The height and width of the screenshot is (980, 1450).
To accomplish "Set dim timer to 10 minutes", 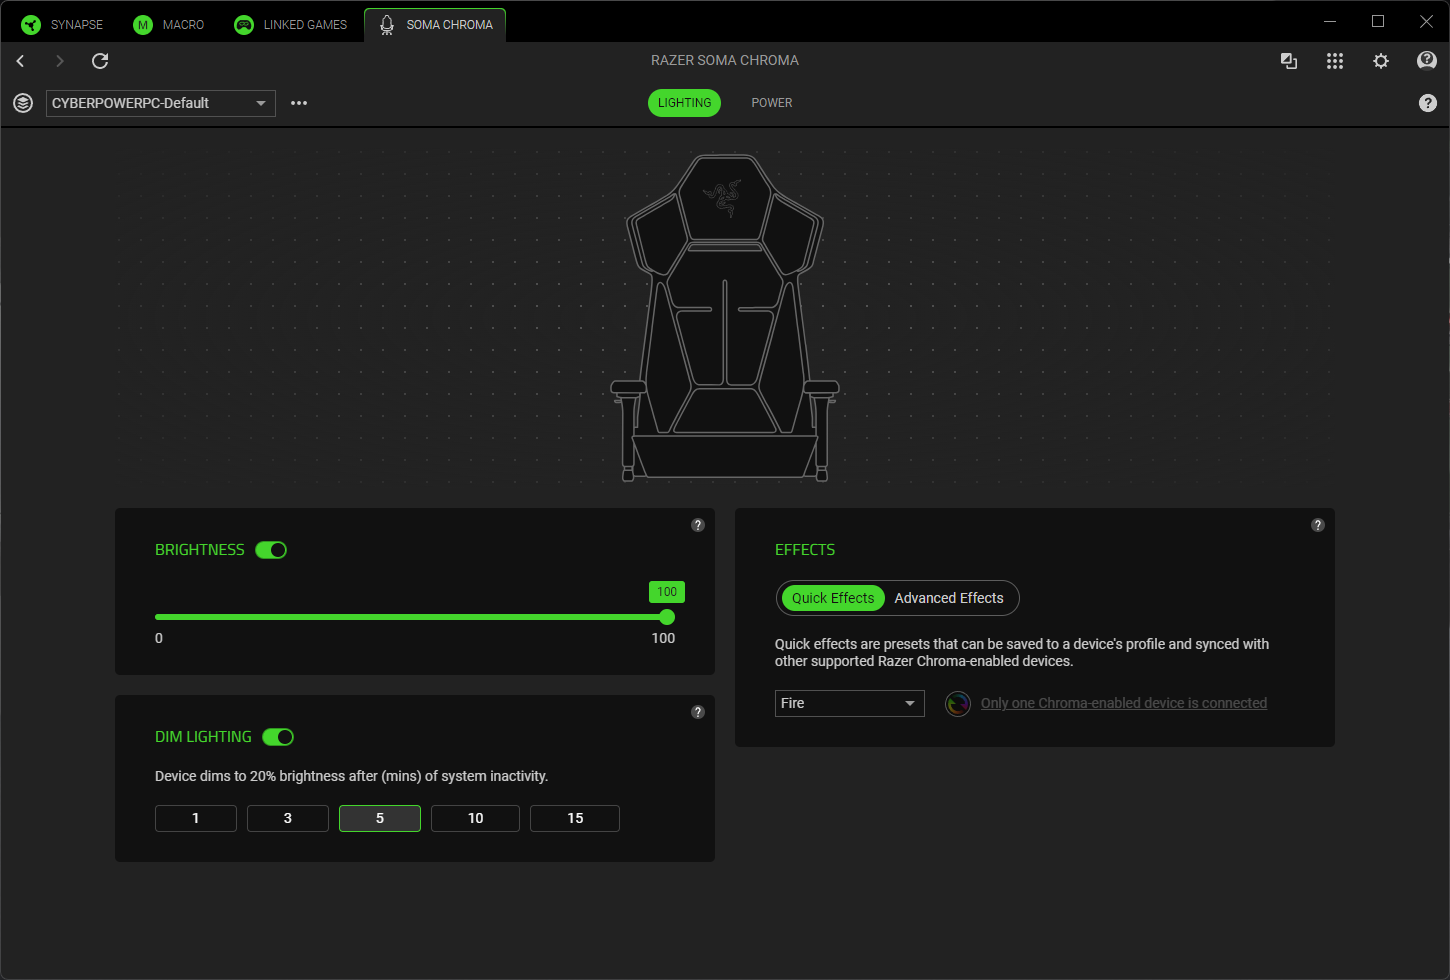I will tap(475, 818).
